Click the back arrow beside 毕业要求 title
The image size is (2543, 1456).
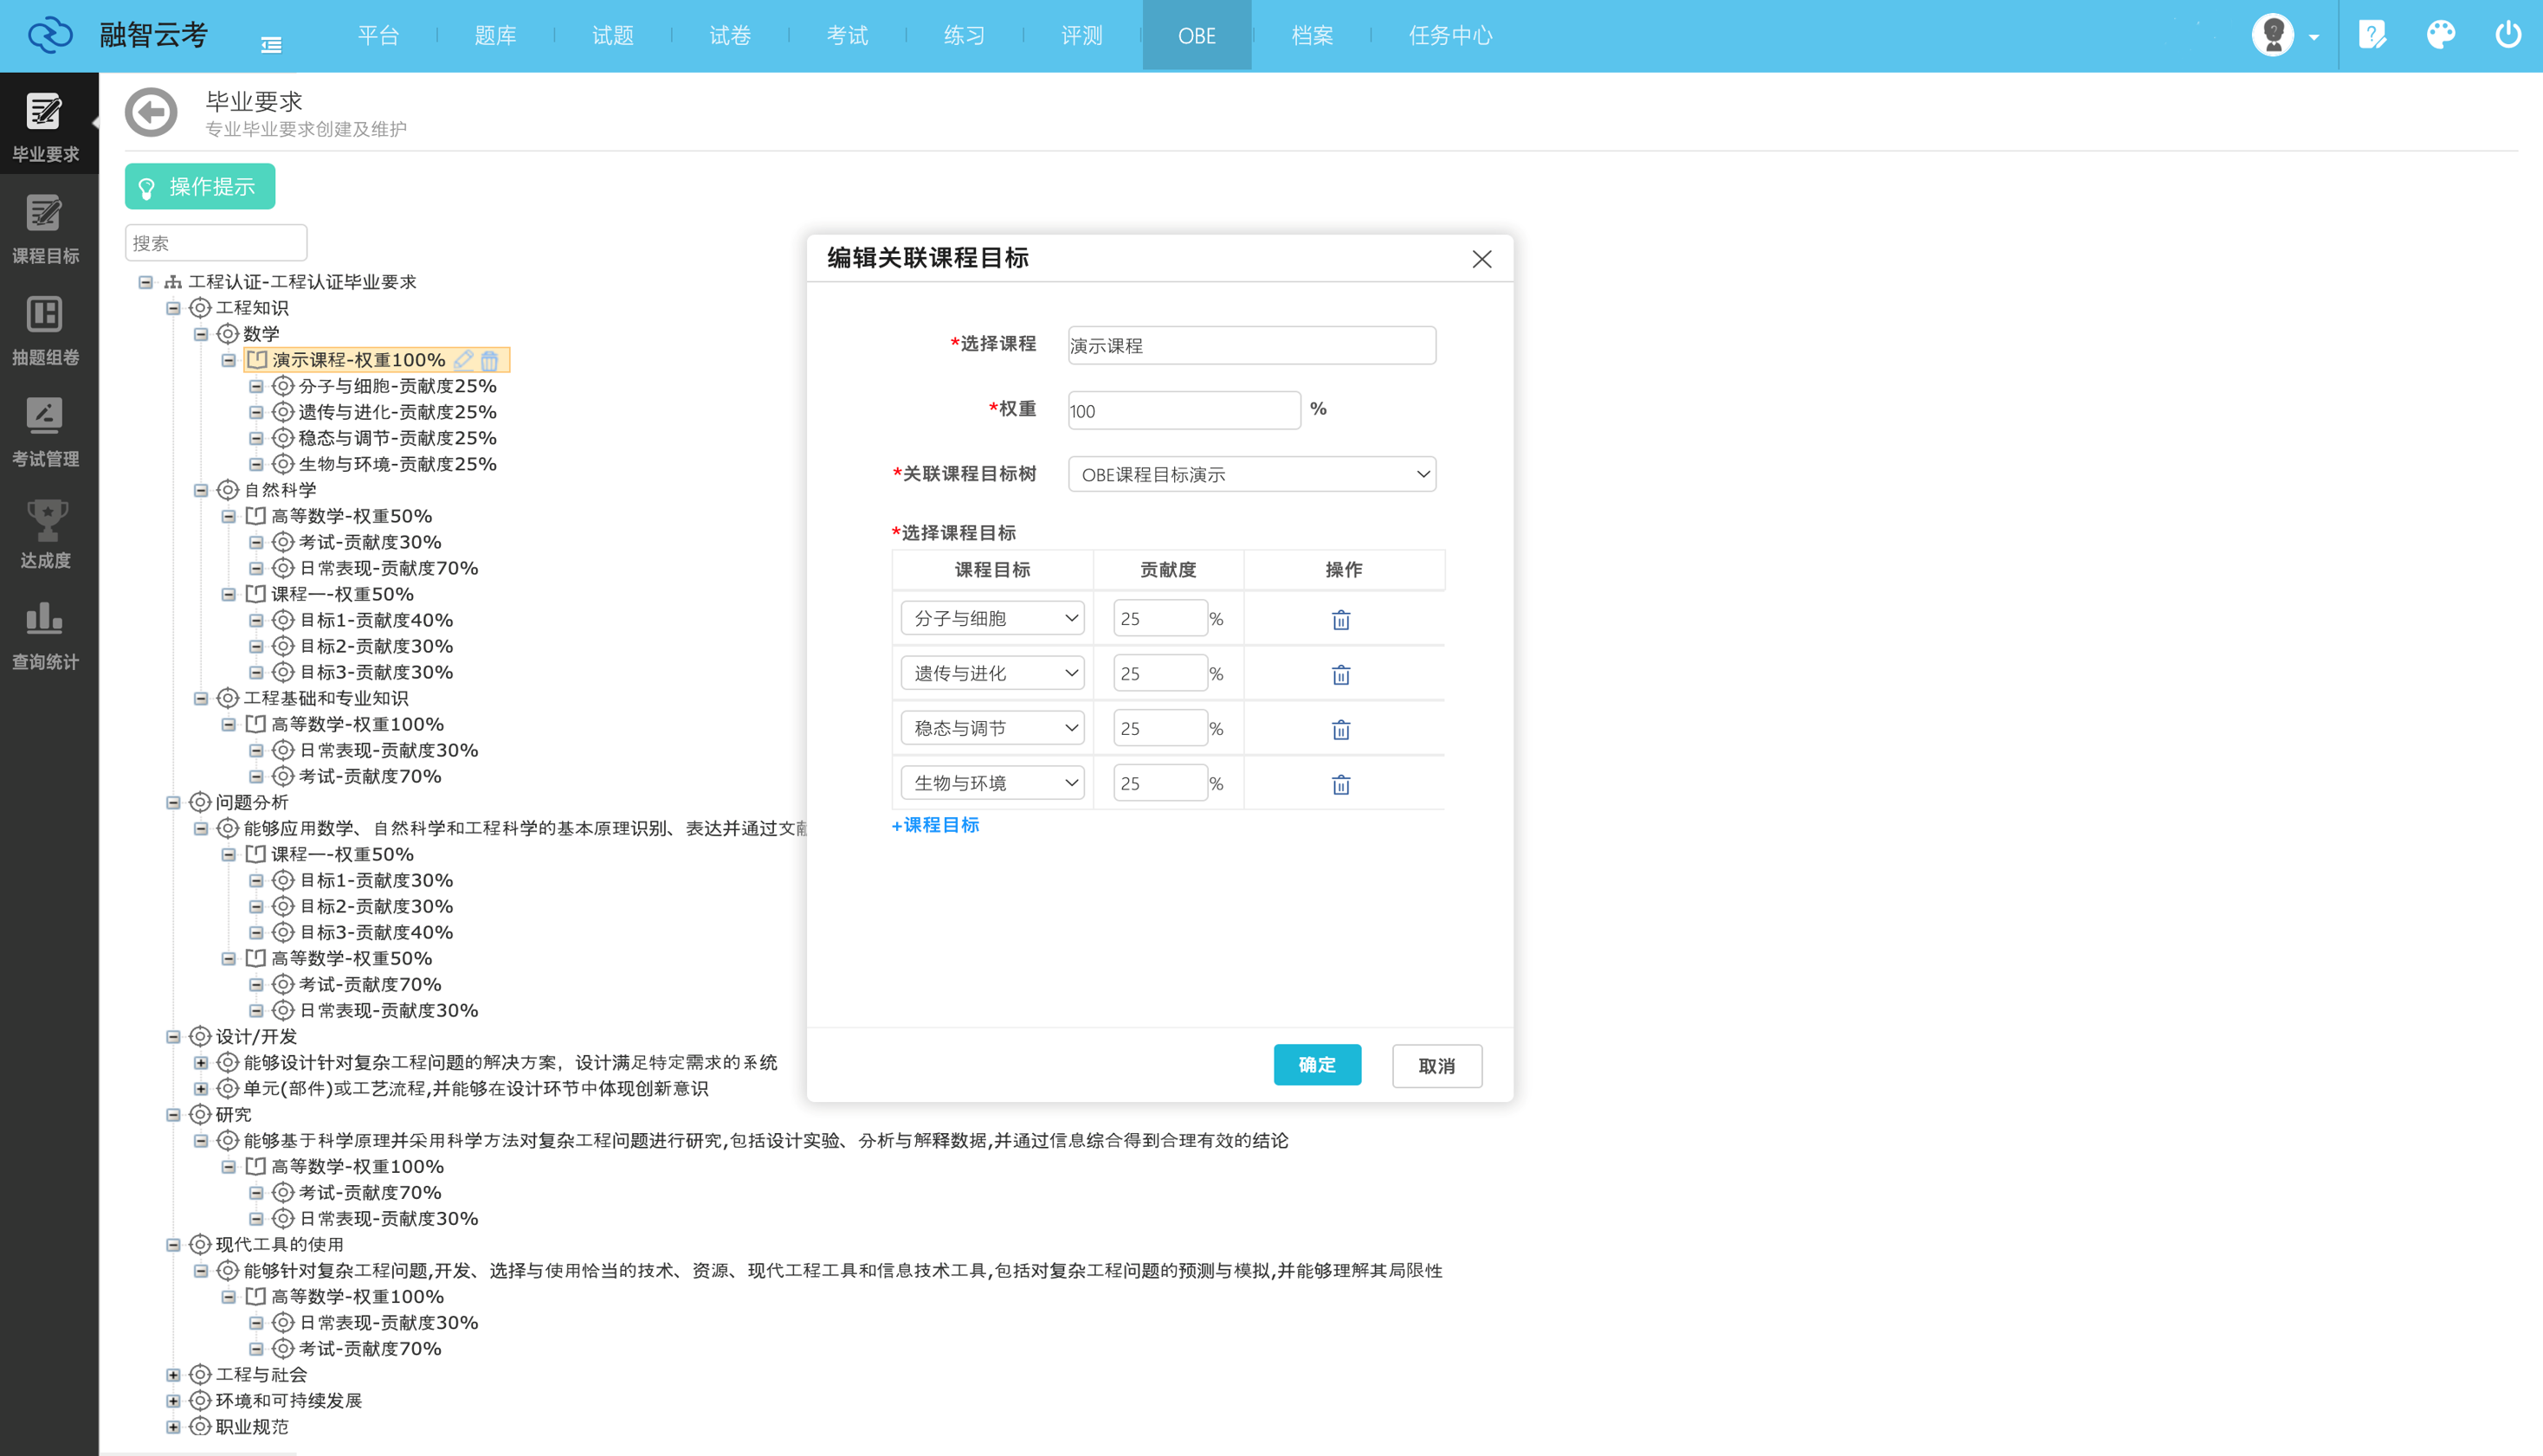[151, 112]
